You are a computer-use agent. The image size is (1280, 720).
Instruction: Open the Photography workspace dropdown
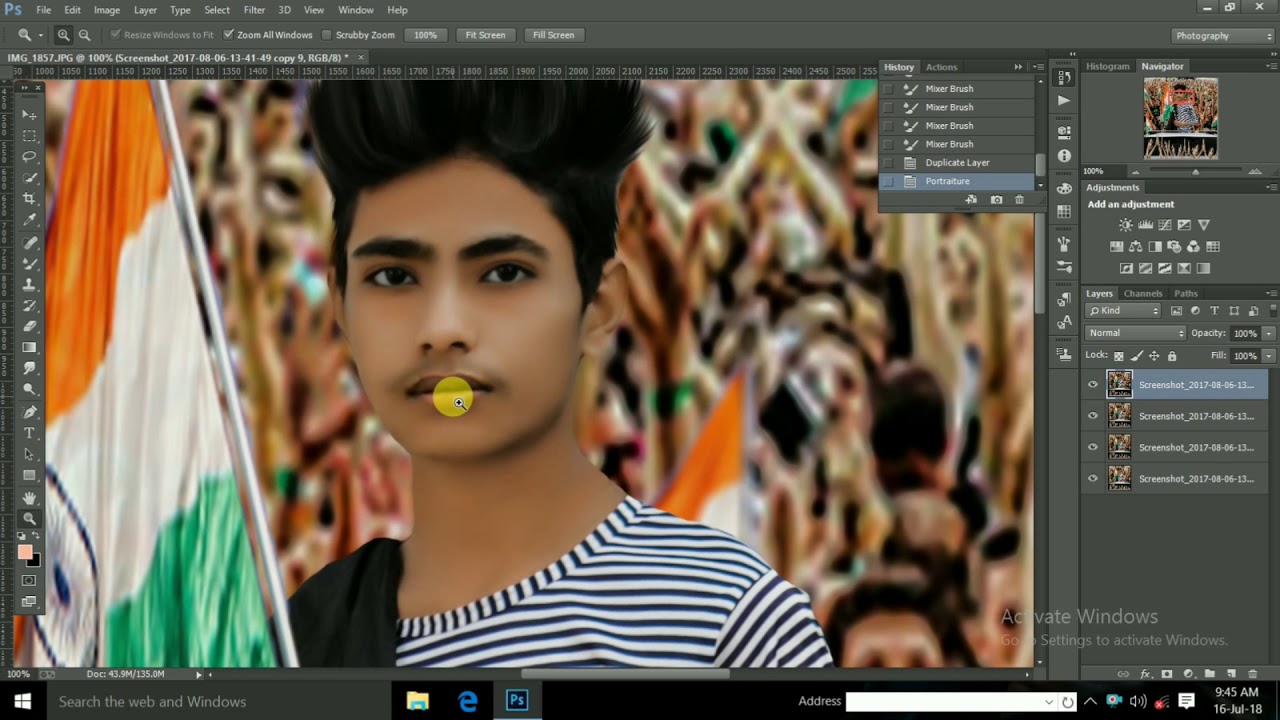click(1221, 35)
